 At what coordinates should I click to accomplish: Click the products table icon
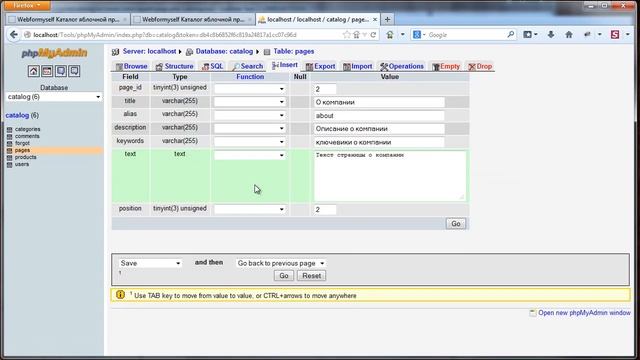[x=9, y=157]
